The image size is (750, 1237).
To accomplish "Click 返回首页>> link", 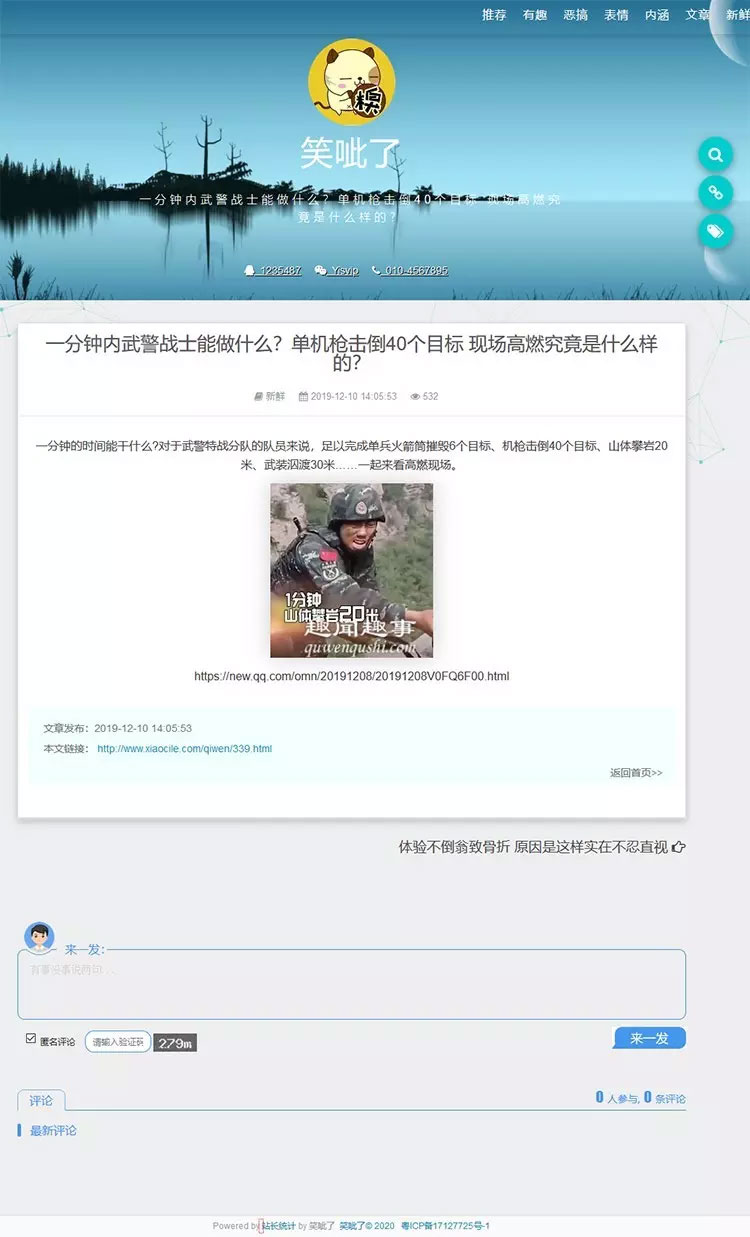I will (x=636, y=773).
